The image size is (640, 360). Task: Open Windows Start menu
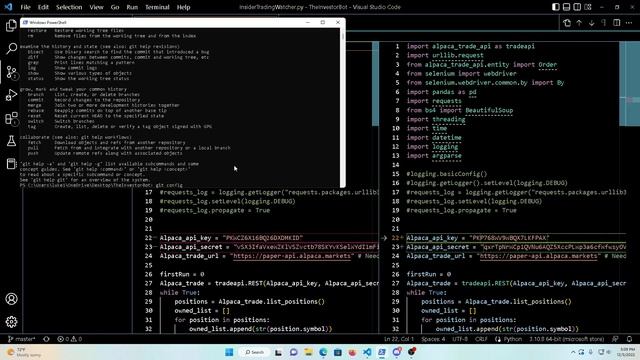click(229, 352)
